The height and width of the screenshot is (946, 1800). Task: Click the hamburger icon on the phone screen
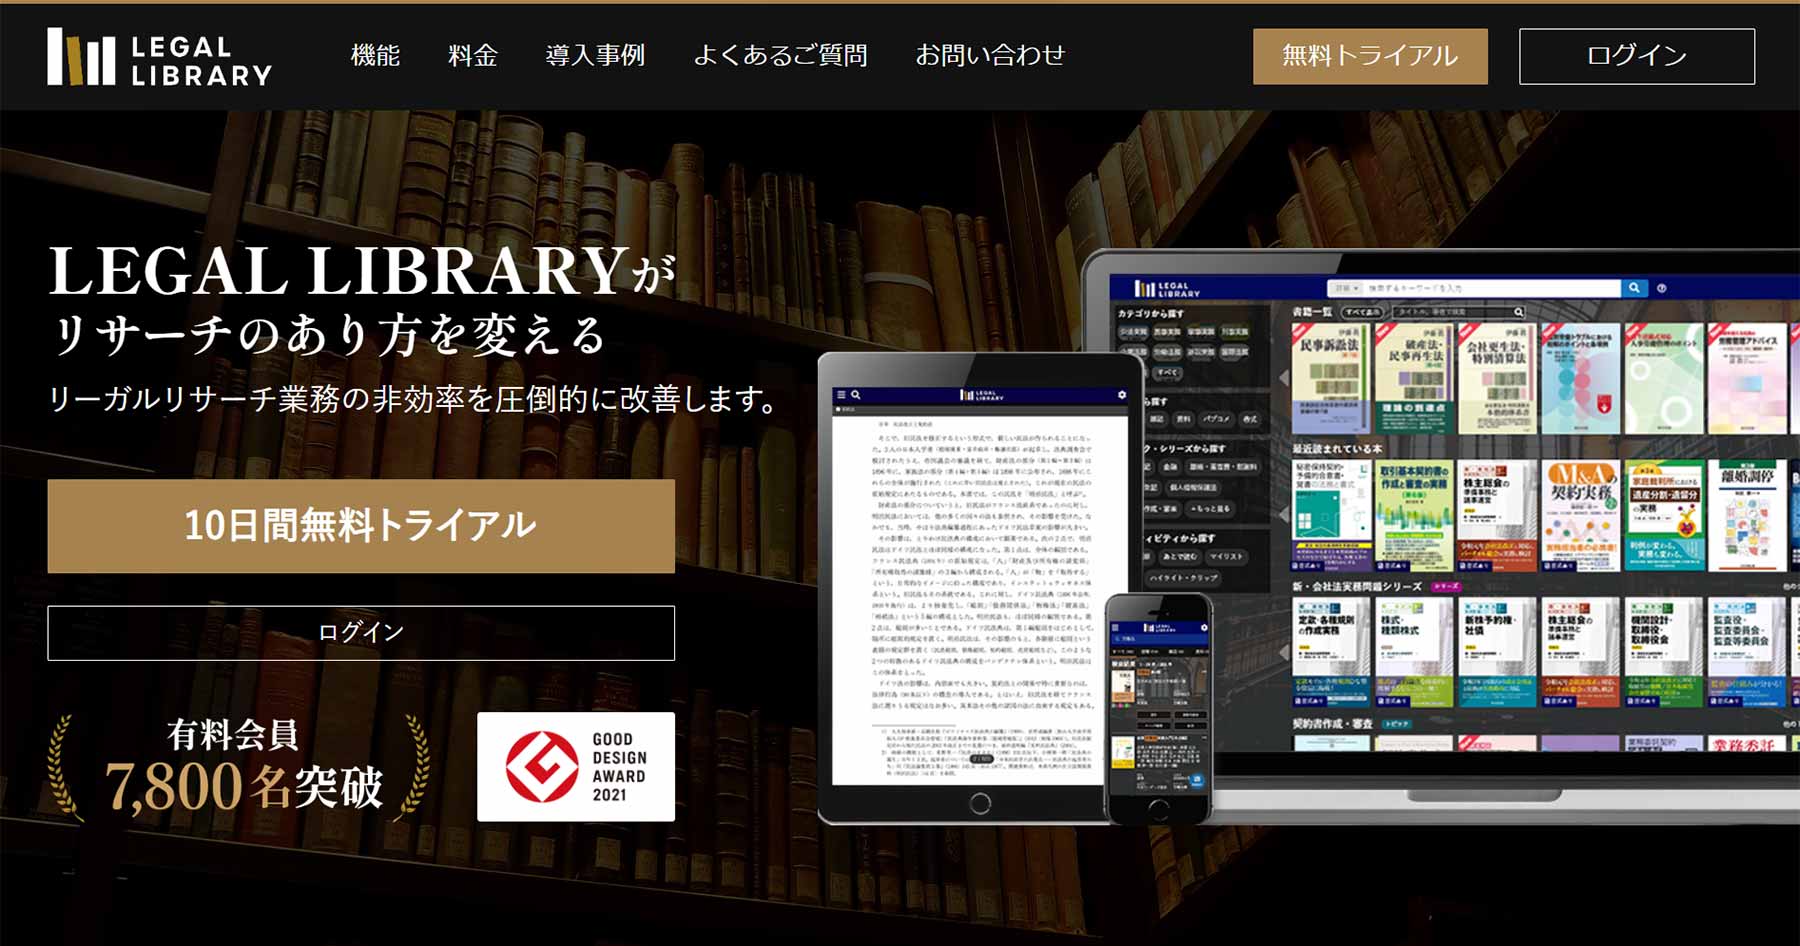tap(1117, 628)
